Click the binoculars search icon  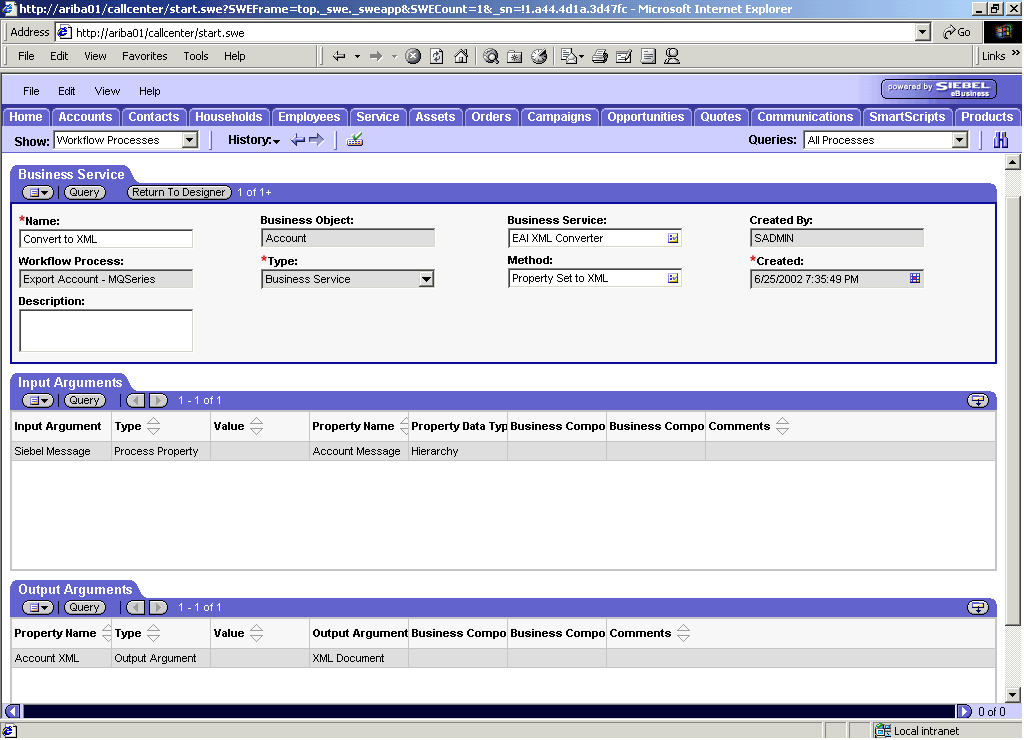tap(1000, 140)
